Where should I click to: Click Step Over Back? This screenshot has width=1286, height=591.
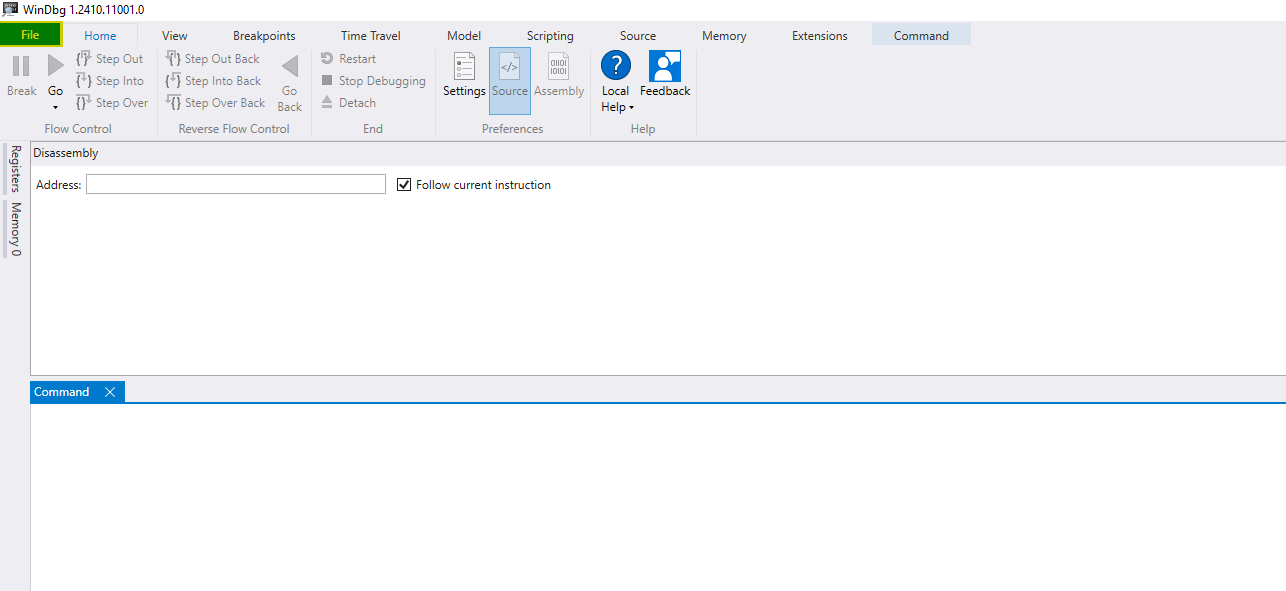coord(216,103)
